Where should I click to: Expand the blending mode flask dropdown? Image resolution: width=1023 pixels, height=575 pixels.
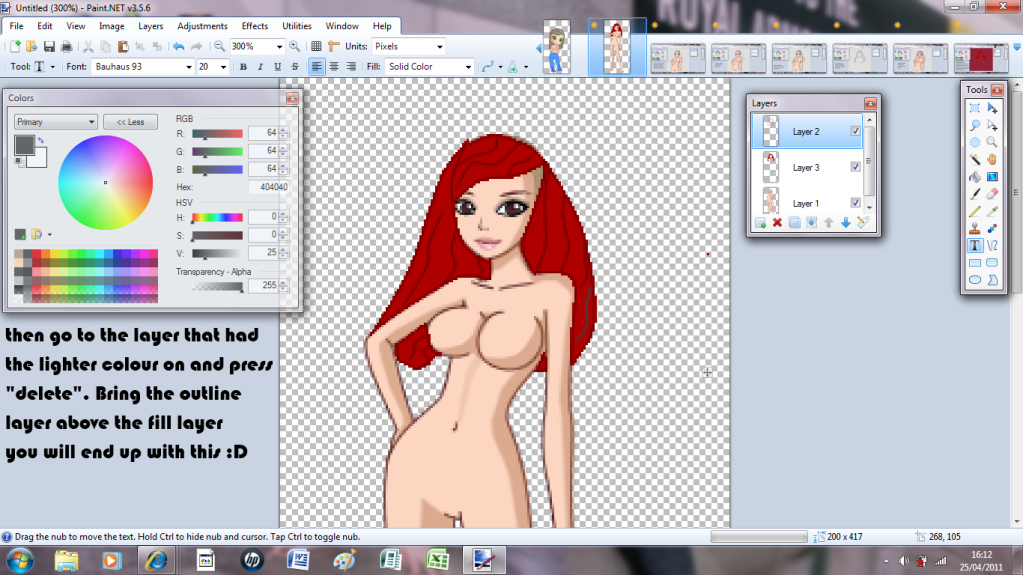click(x=526, y=67)
